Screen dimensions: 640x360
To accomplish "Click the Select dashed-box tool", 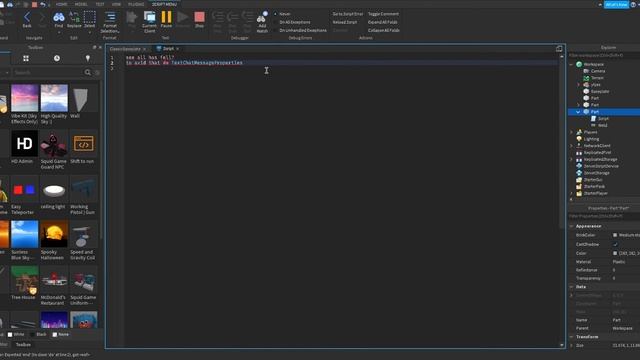I will pyautogui.click(x=89, y=17).
